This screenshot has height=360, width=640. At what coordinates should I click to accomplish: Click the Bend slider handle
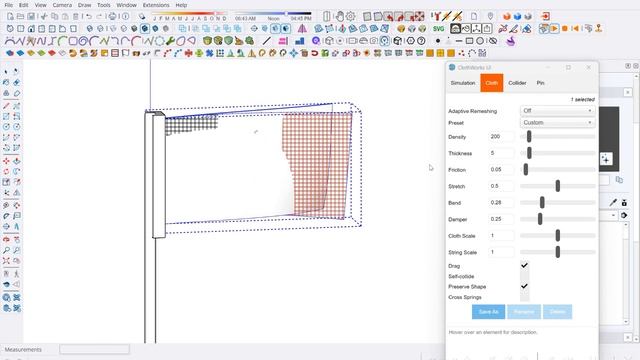point(542,202)
